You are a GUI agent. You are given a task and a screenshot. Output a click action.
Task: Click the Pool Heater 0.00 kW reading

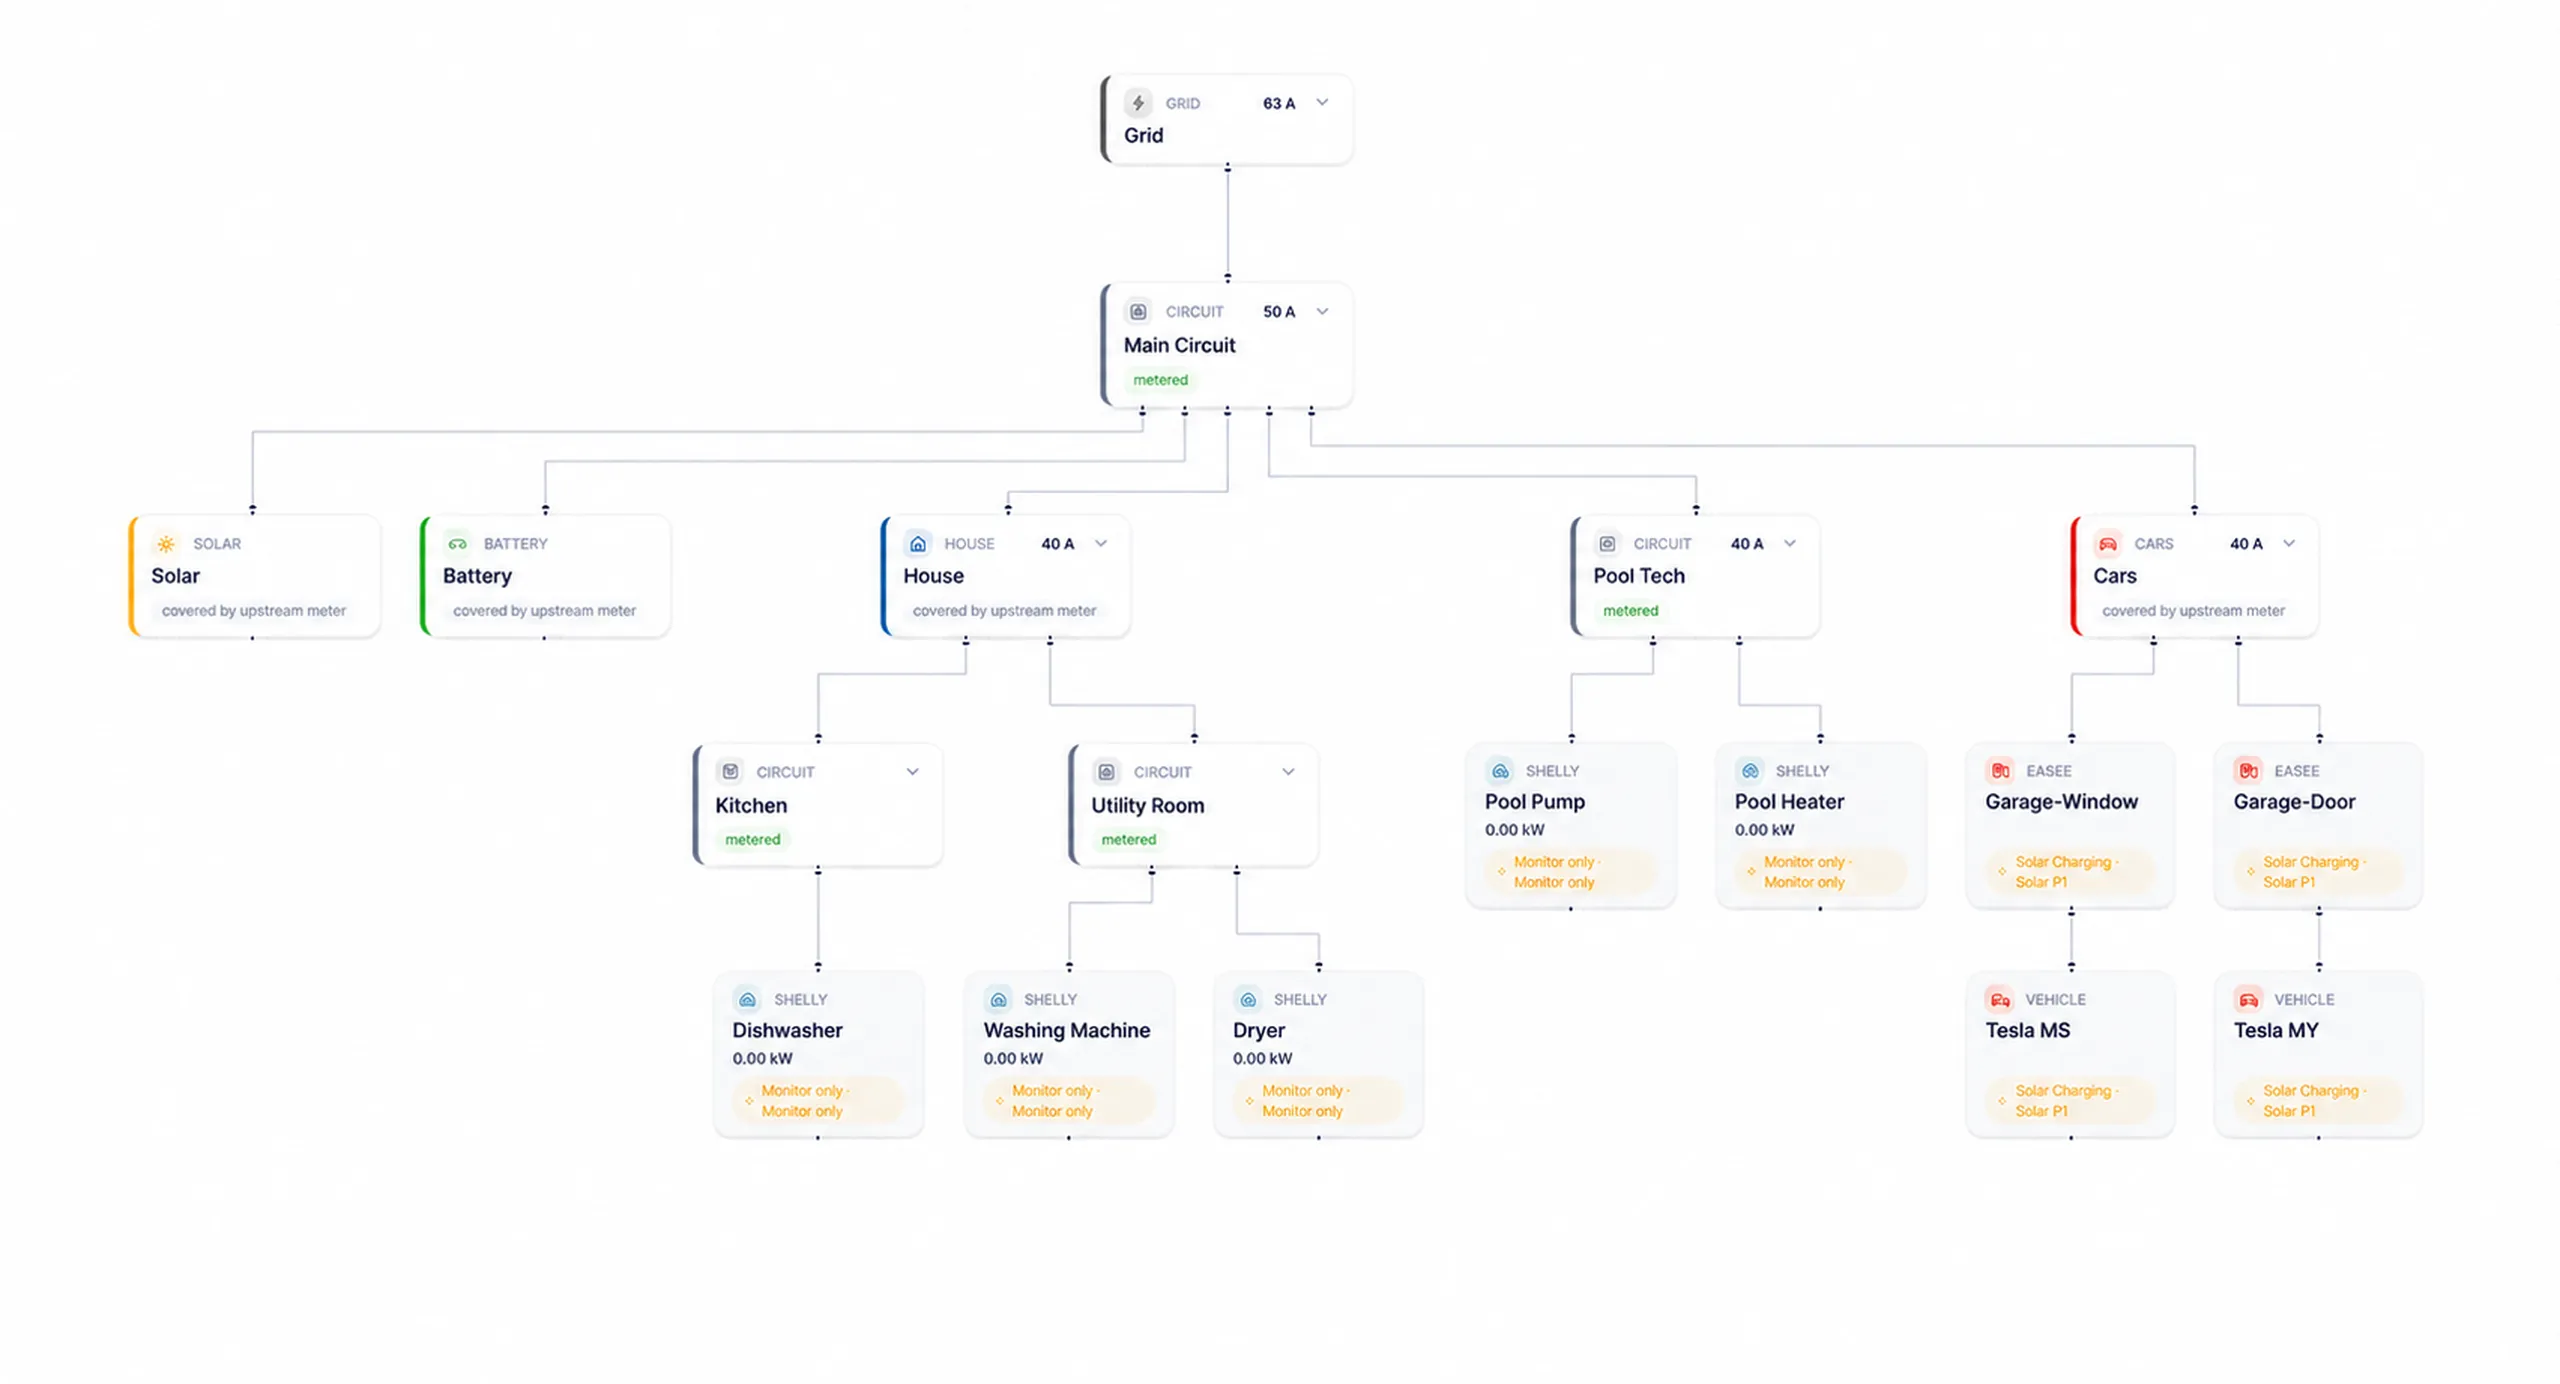click(x=1764, y=829)
